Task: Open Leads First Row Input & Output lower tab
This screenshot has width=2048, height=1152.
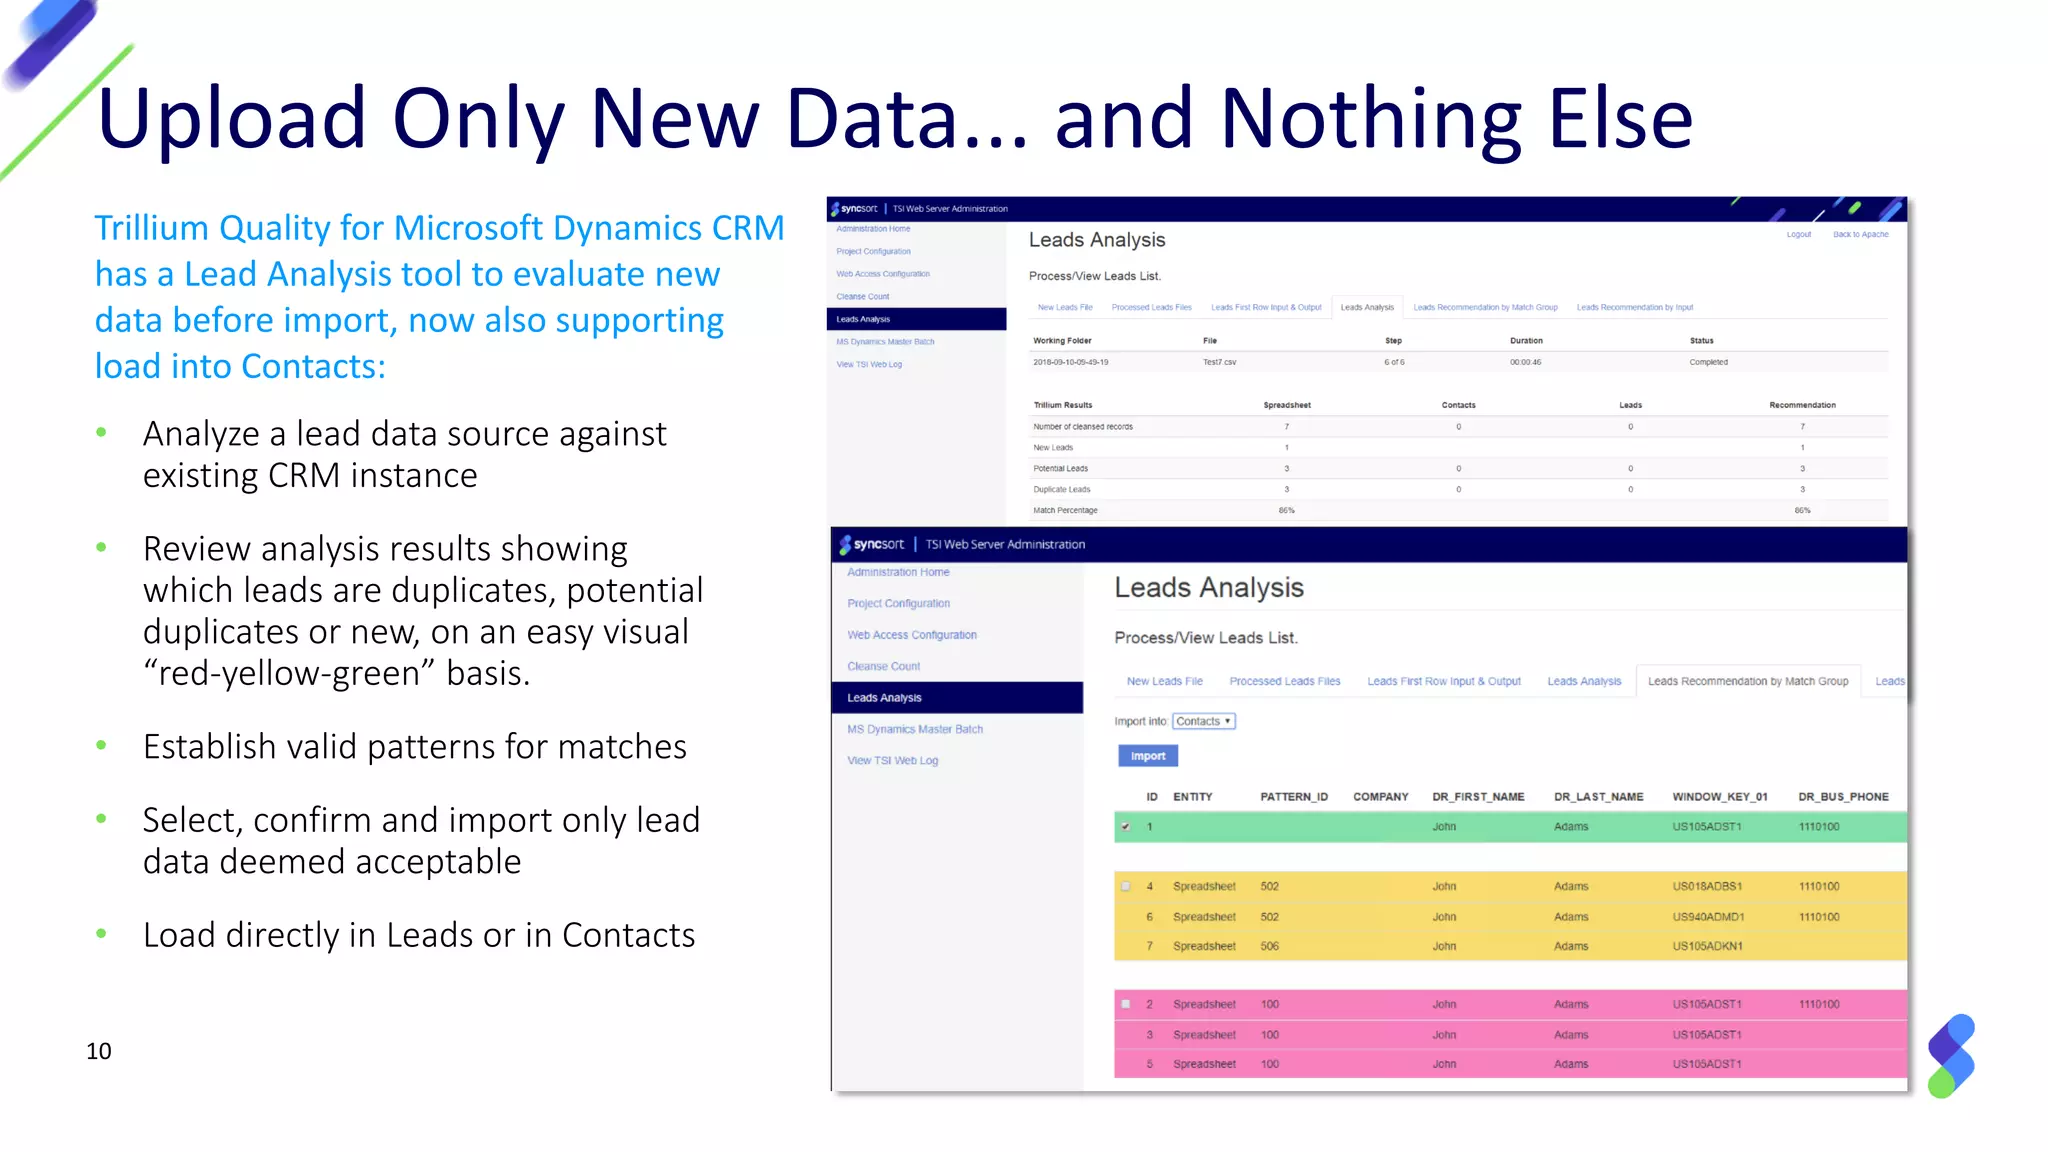Action: pyautogui.click(x=1444, y=681)
